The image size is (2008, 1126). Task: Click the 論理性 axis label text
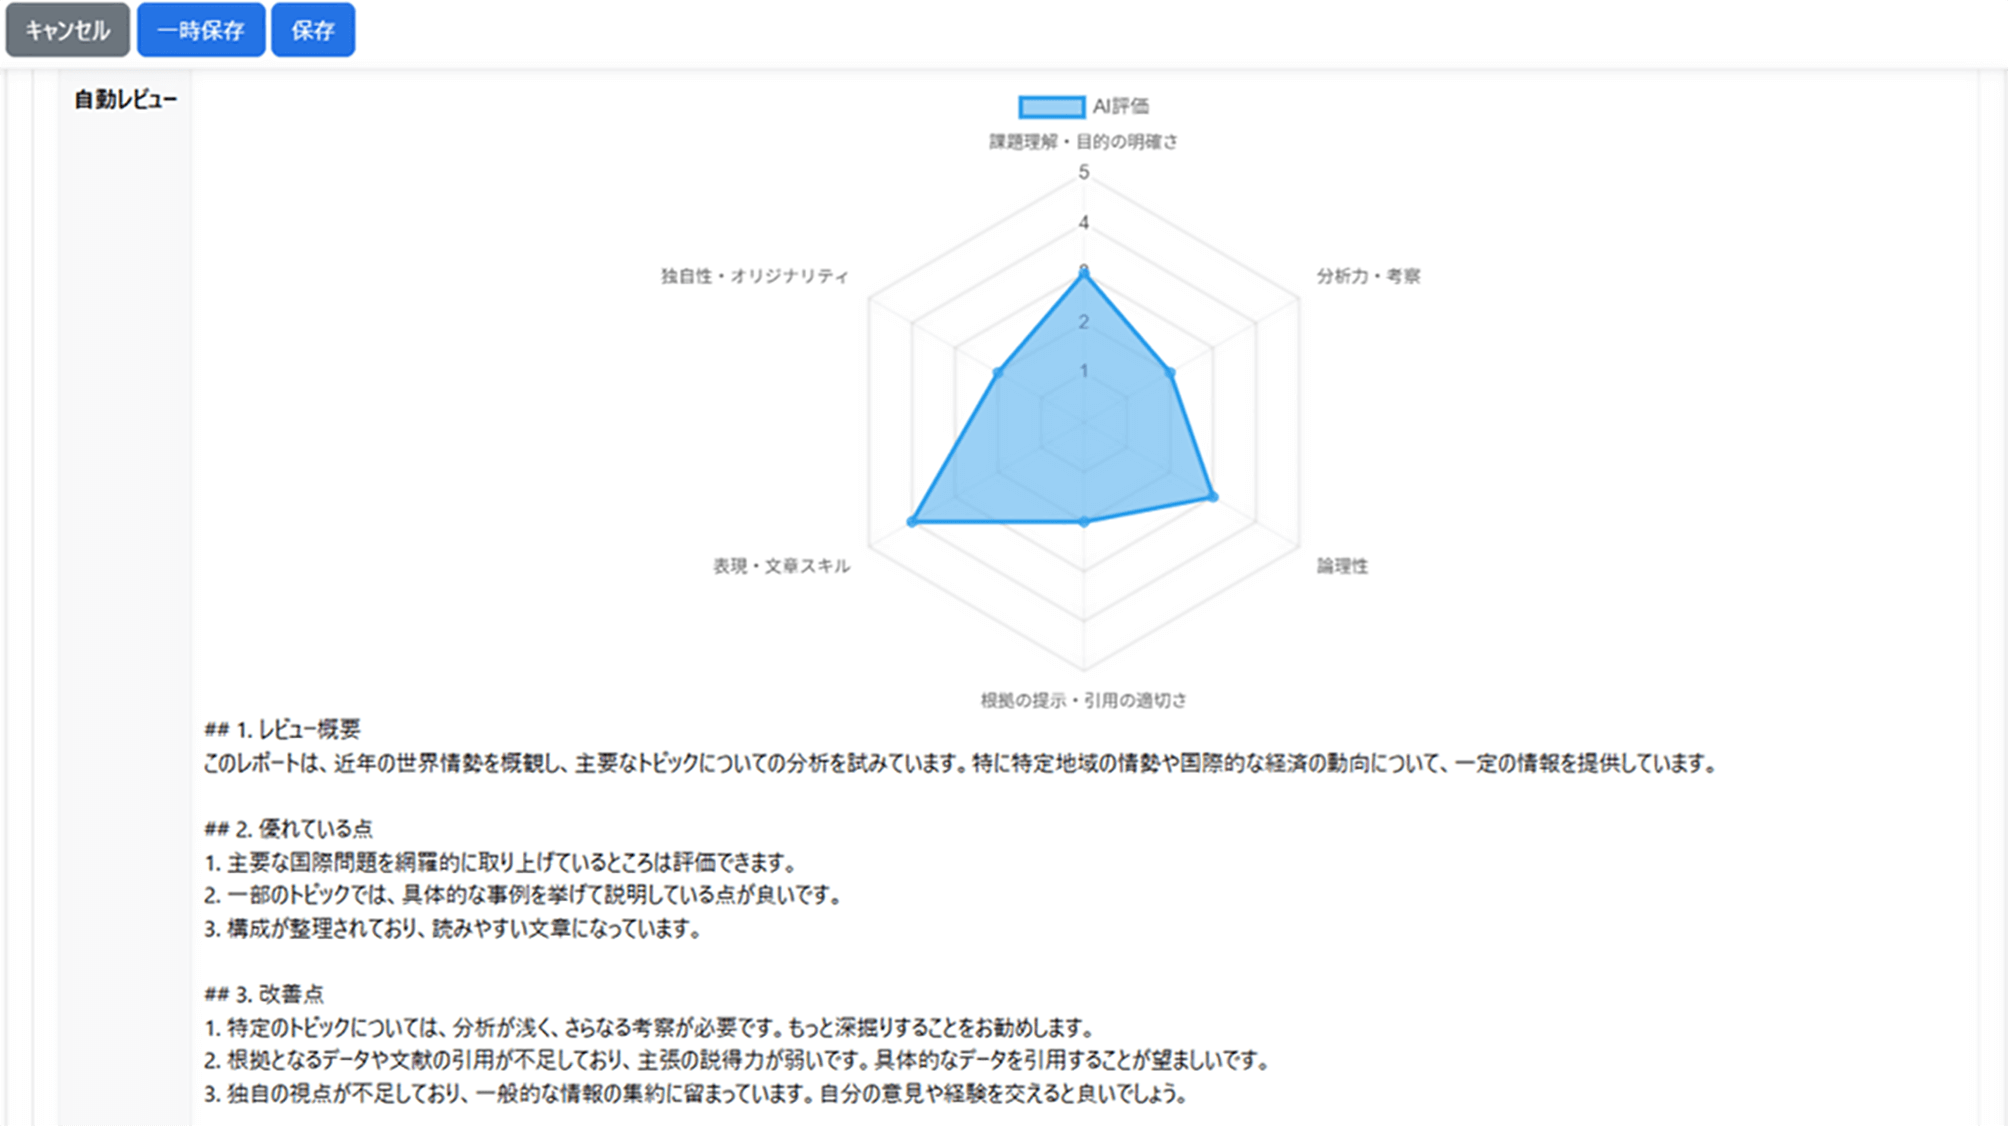point(1341,566)
